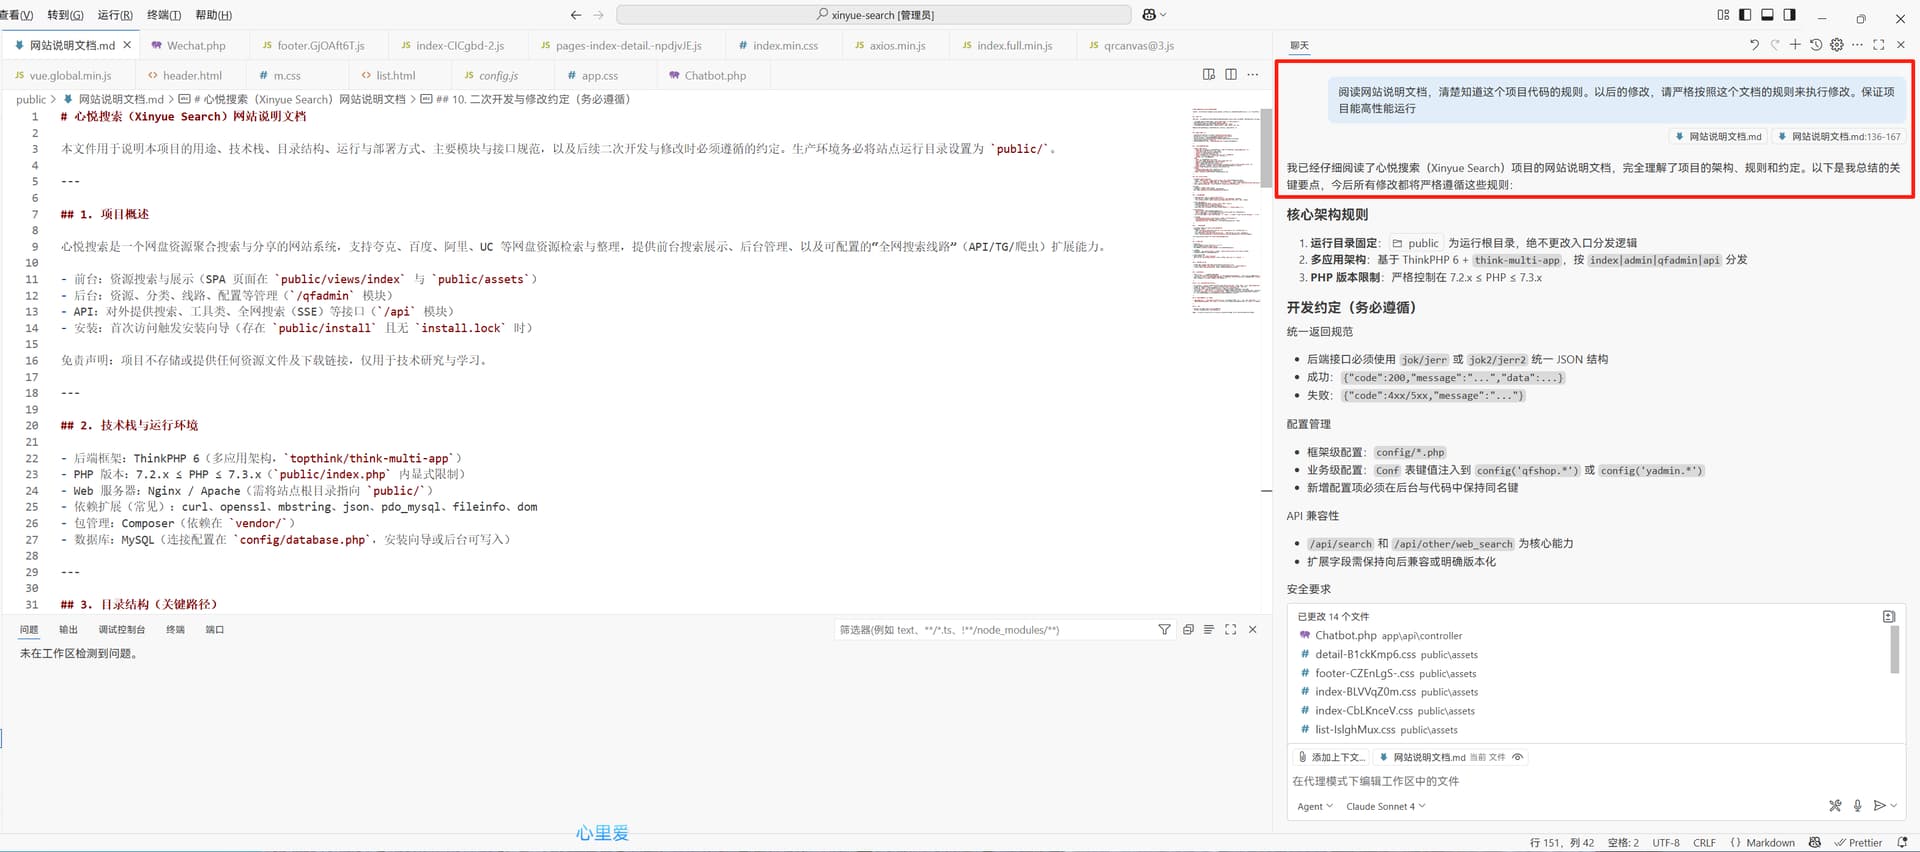
Task: Open attached 网站说明文档.md:136-167 chip
Action: pyautogui.click(x=1838, y=137)
